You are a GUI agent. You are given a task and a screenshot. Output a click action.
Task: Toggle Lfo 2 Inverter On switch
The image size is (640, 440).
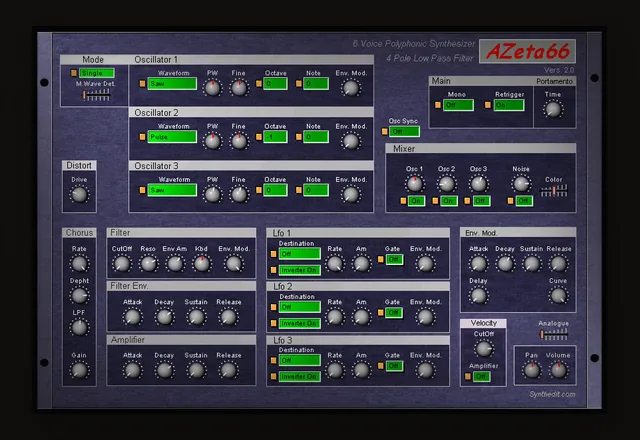[300, 323]
